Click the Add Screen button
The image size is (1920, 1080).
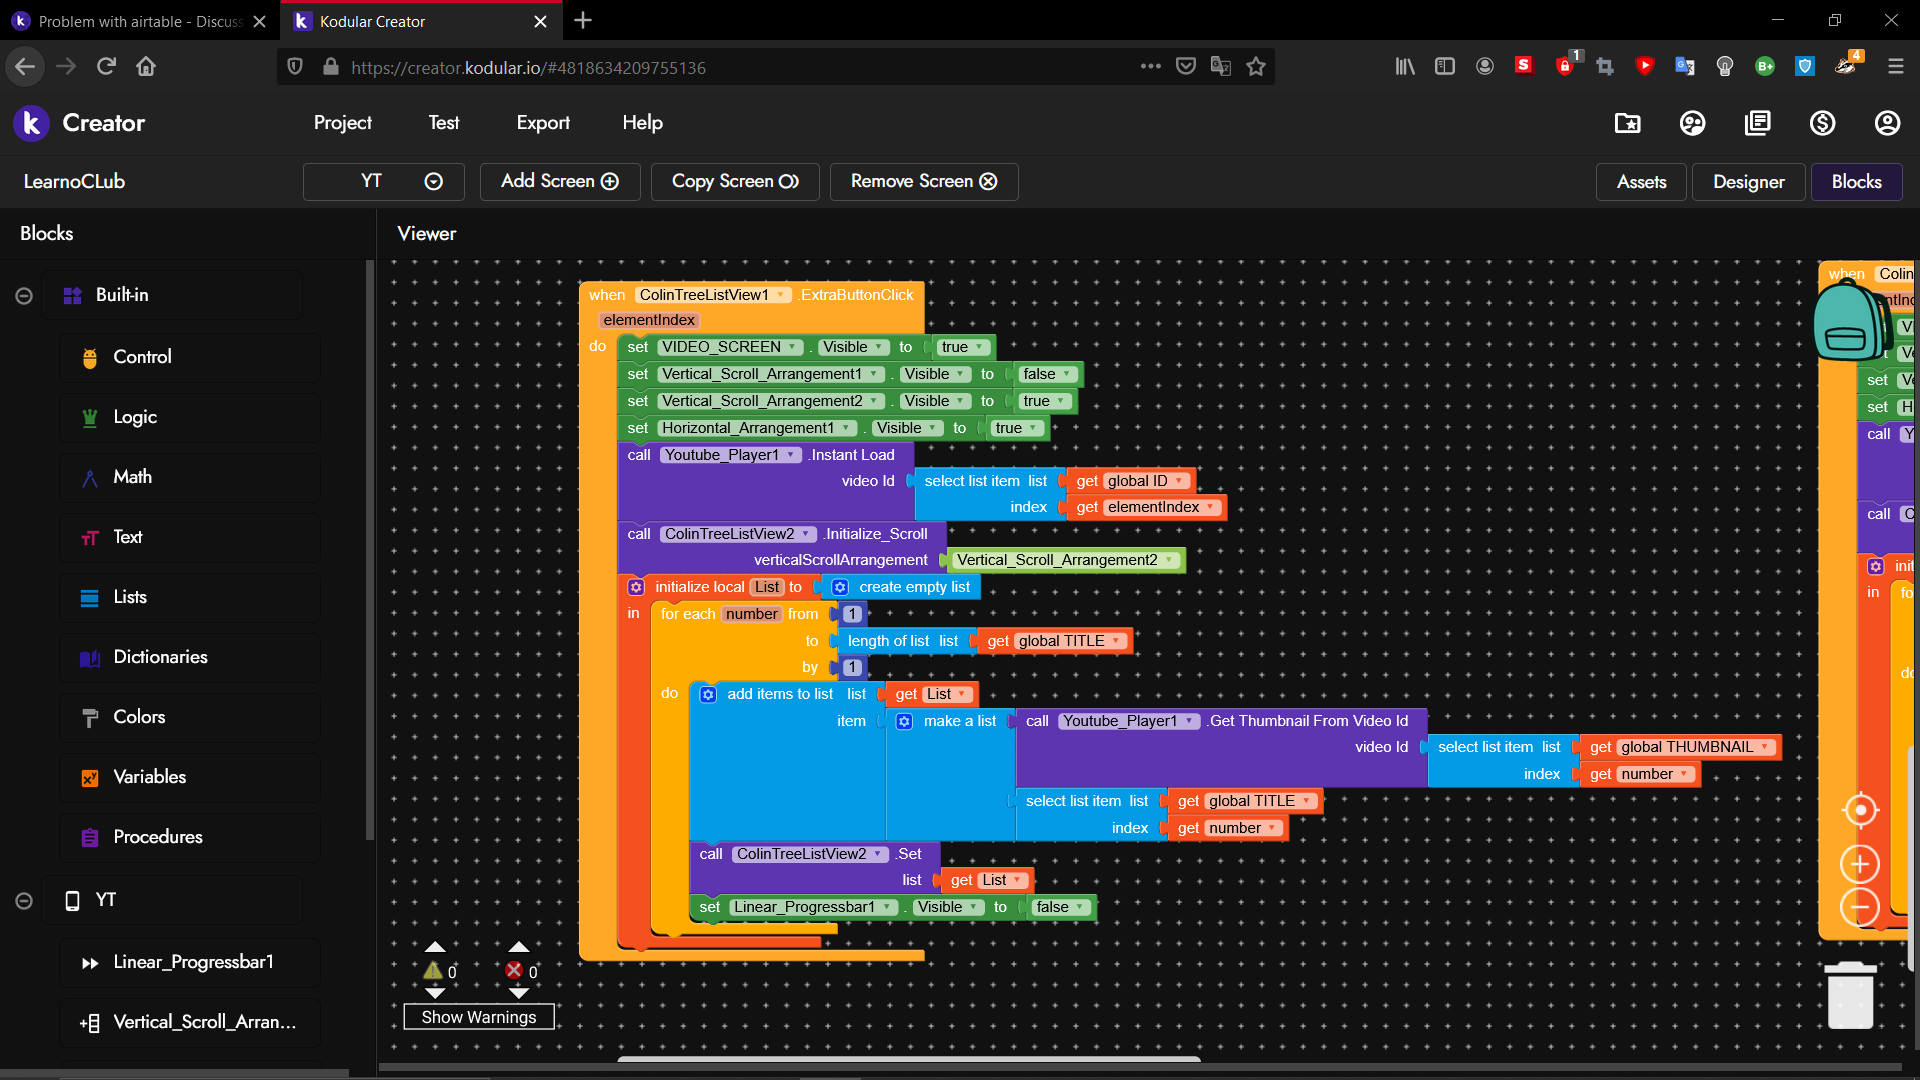point(560,182)
